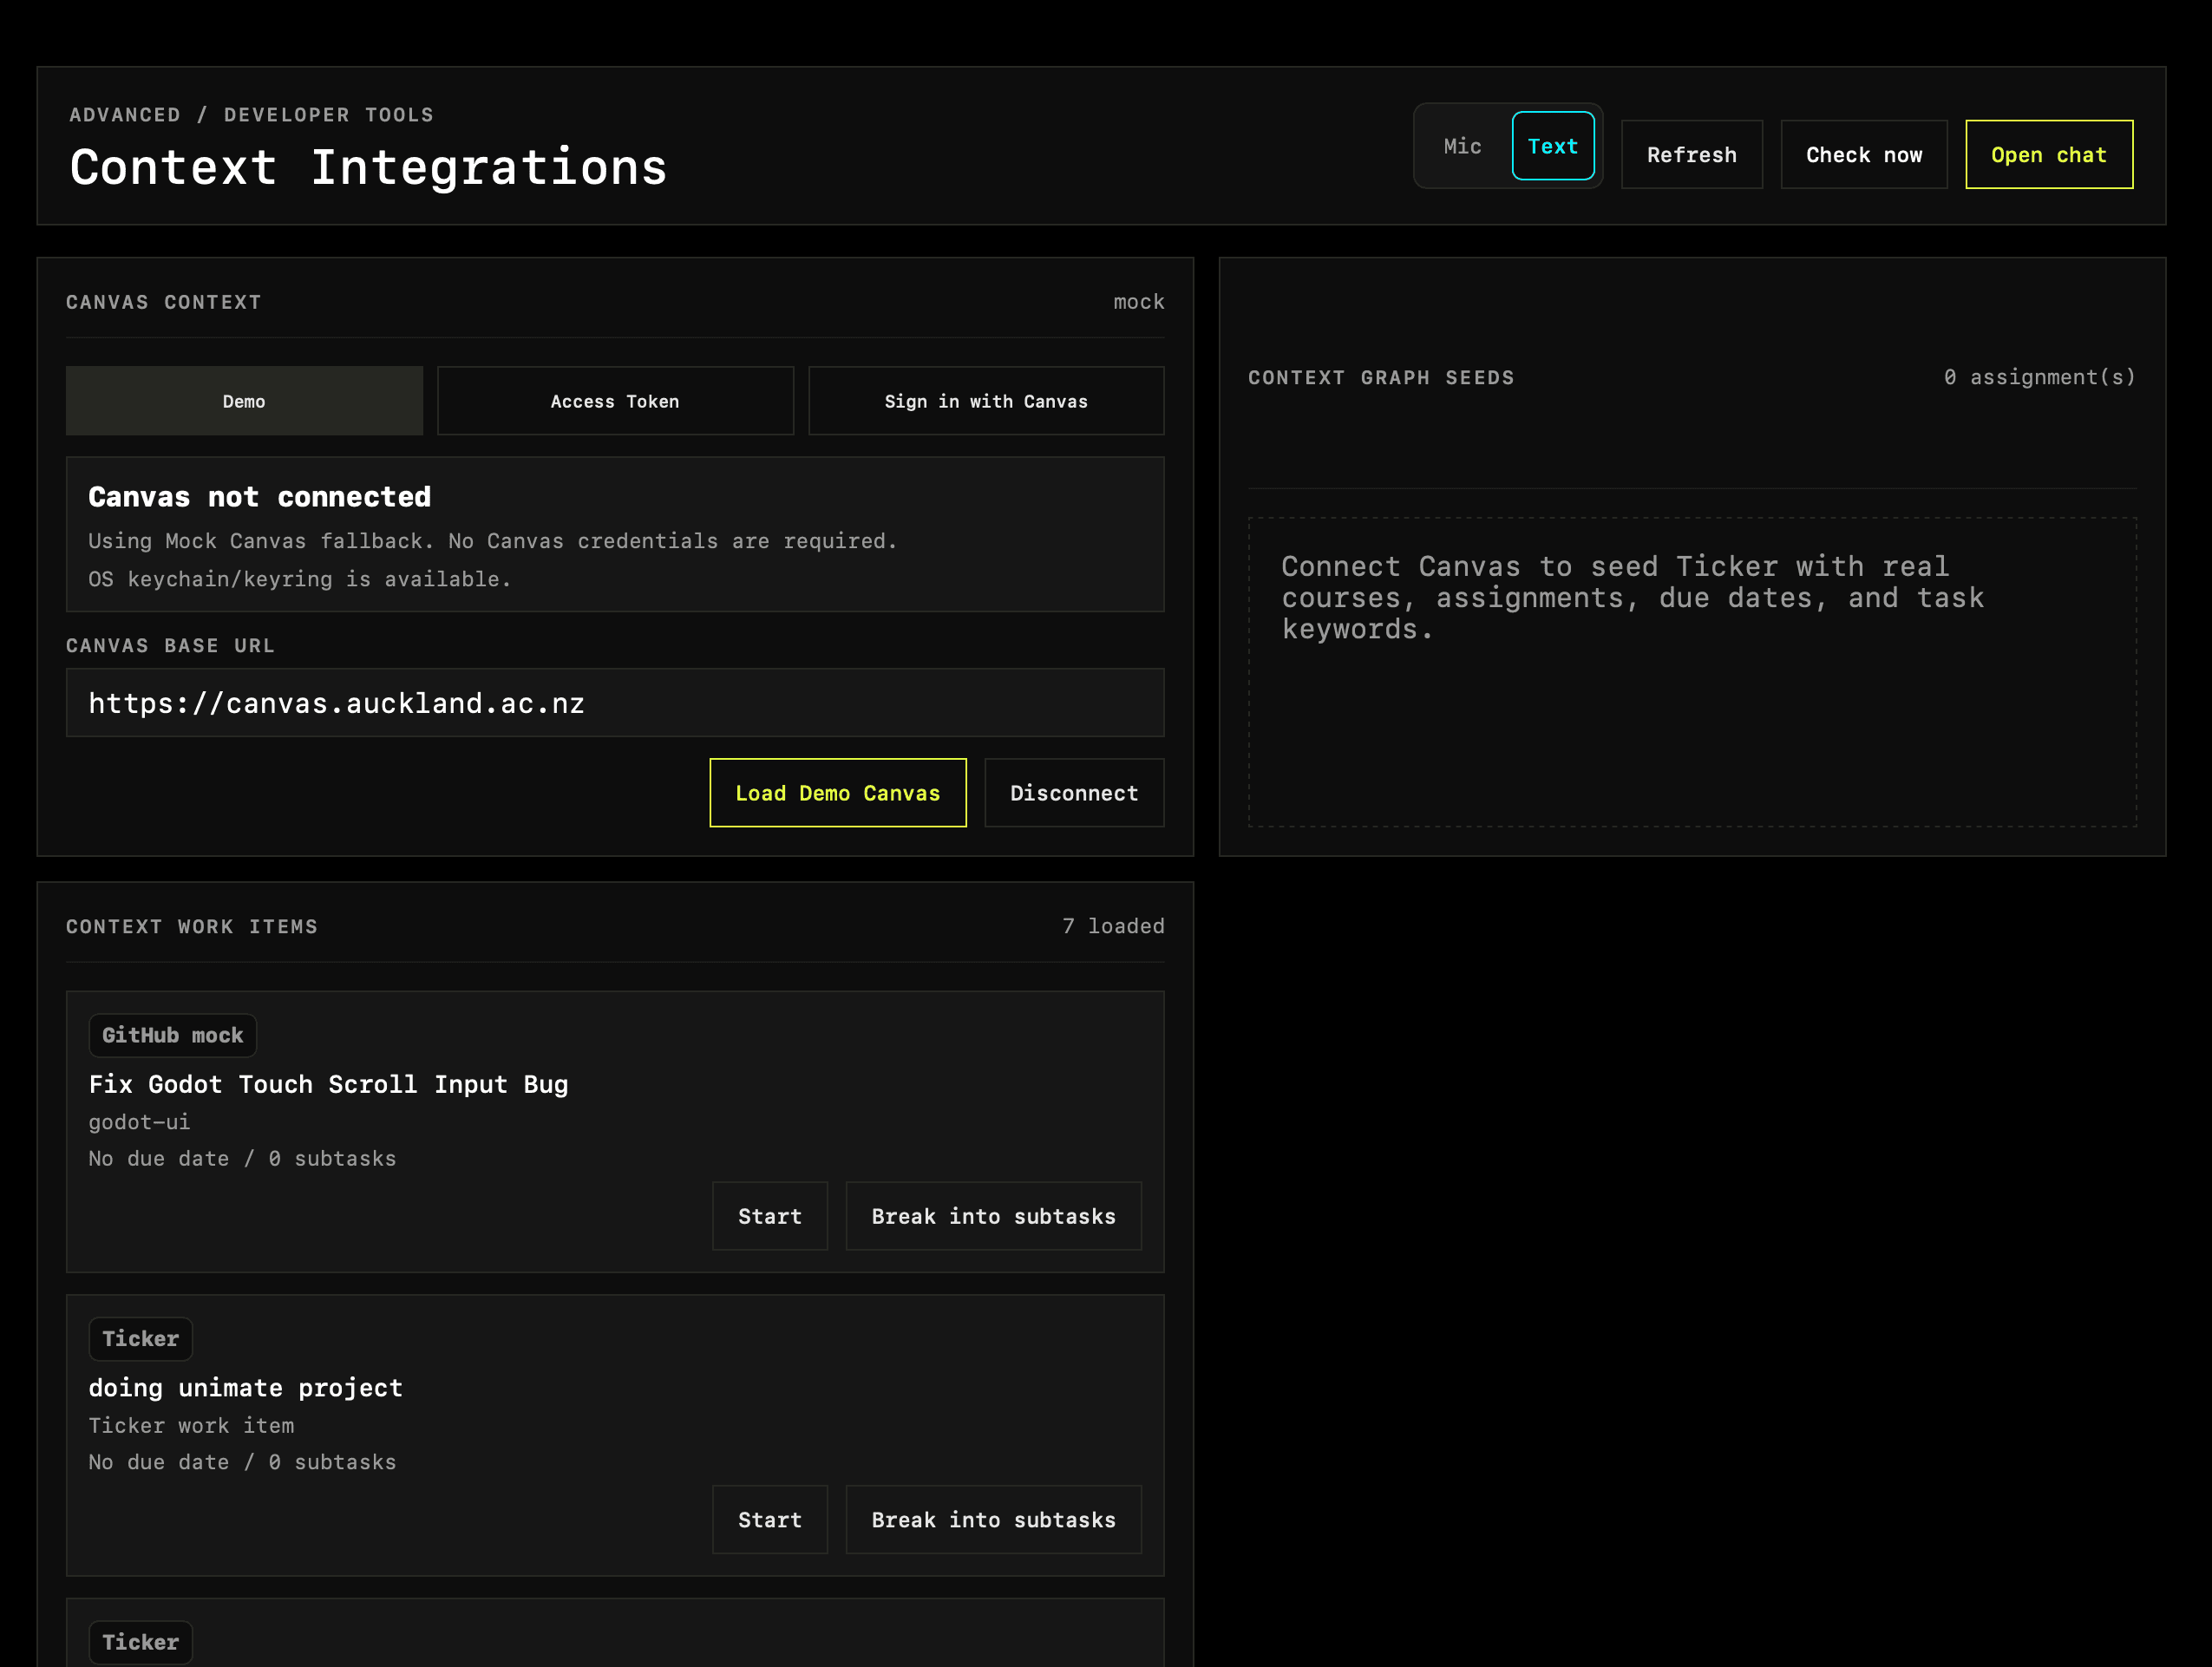Click the Canvas not connected heading
The height and width of the screenshot is (1667, 2212).
coord(260,497)
